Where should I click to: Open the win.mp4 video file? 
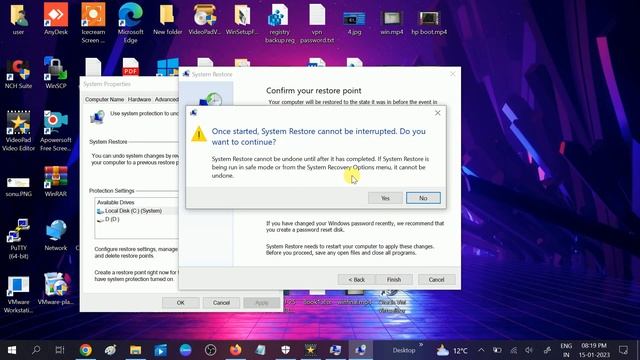391,23
